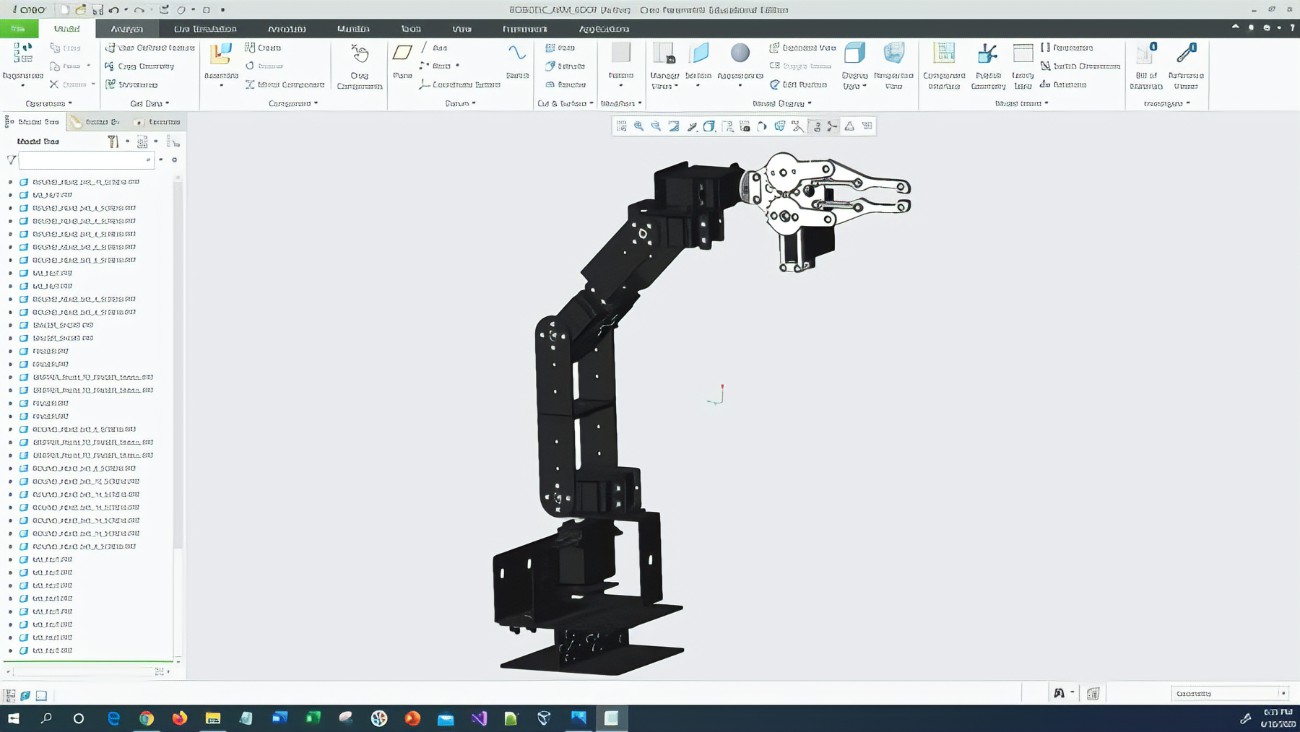Viewport: 1300px width, 732px height.
Task: Click the Mirror Component button
Action: point(285,85)
